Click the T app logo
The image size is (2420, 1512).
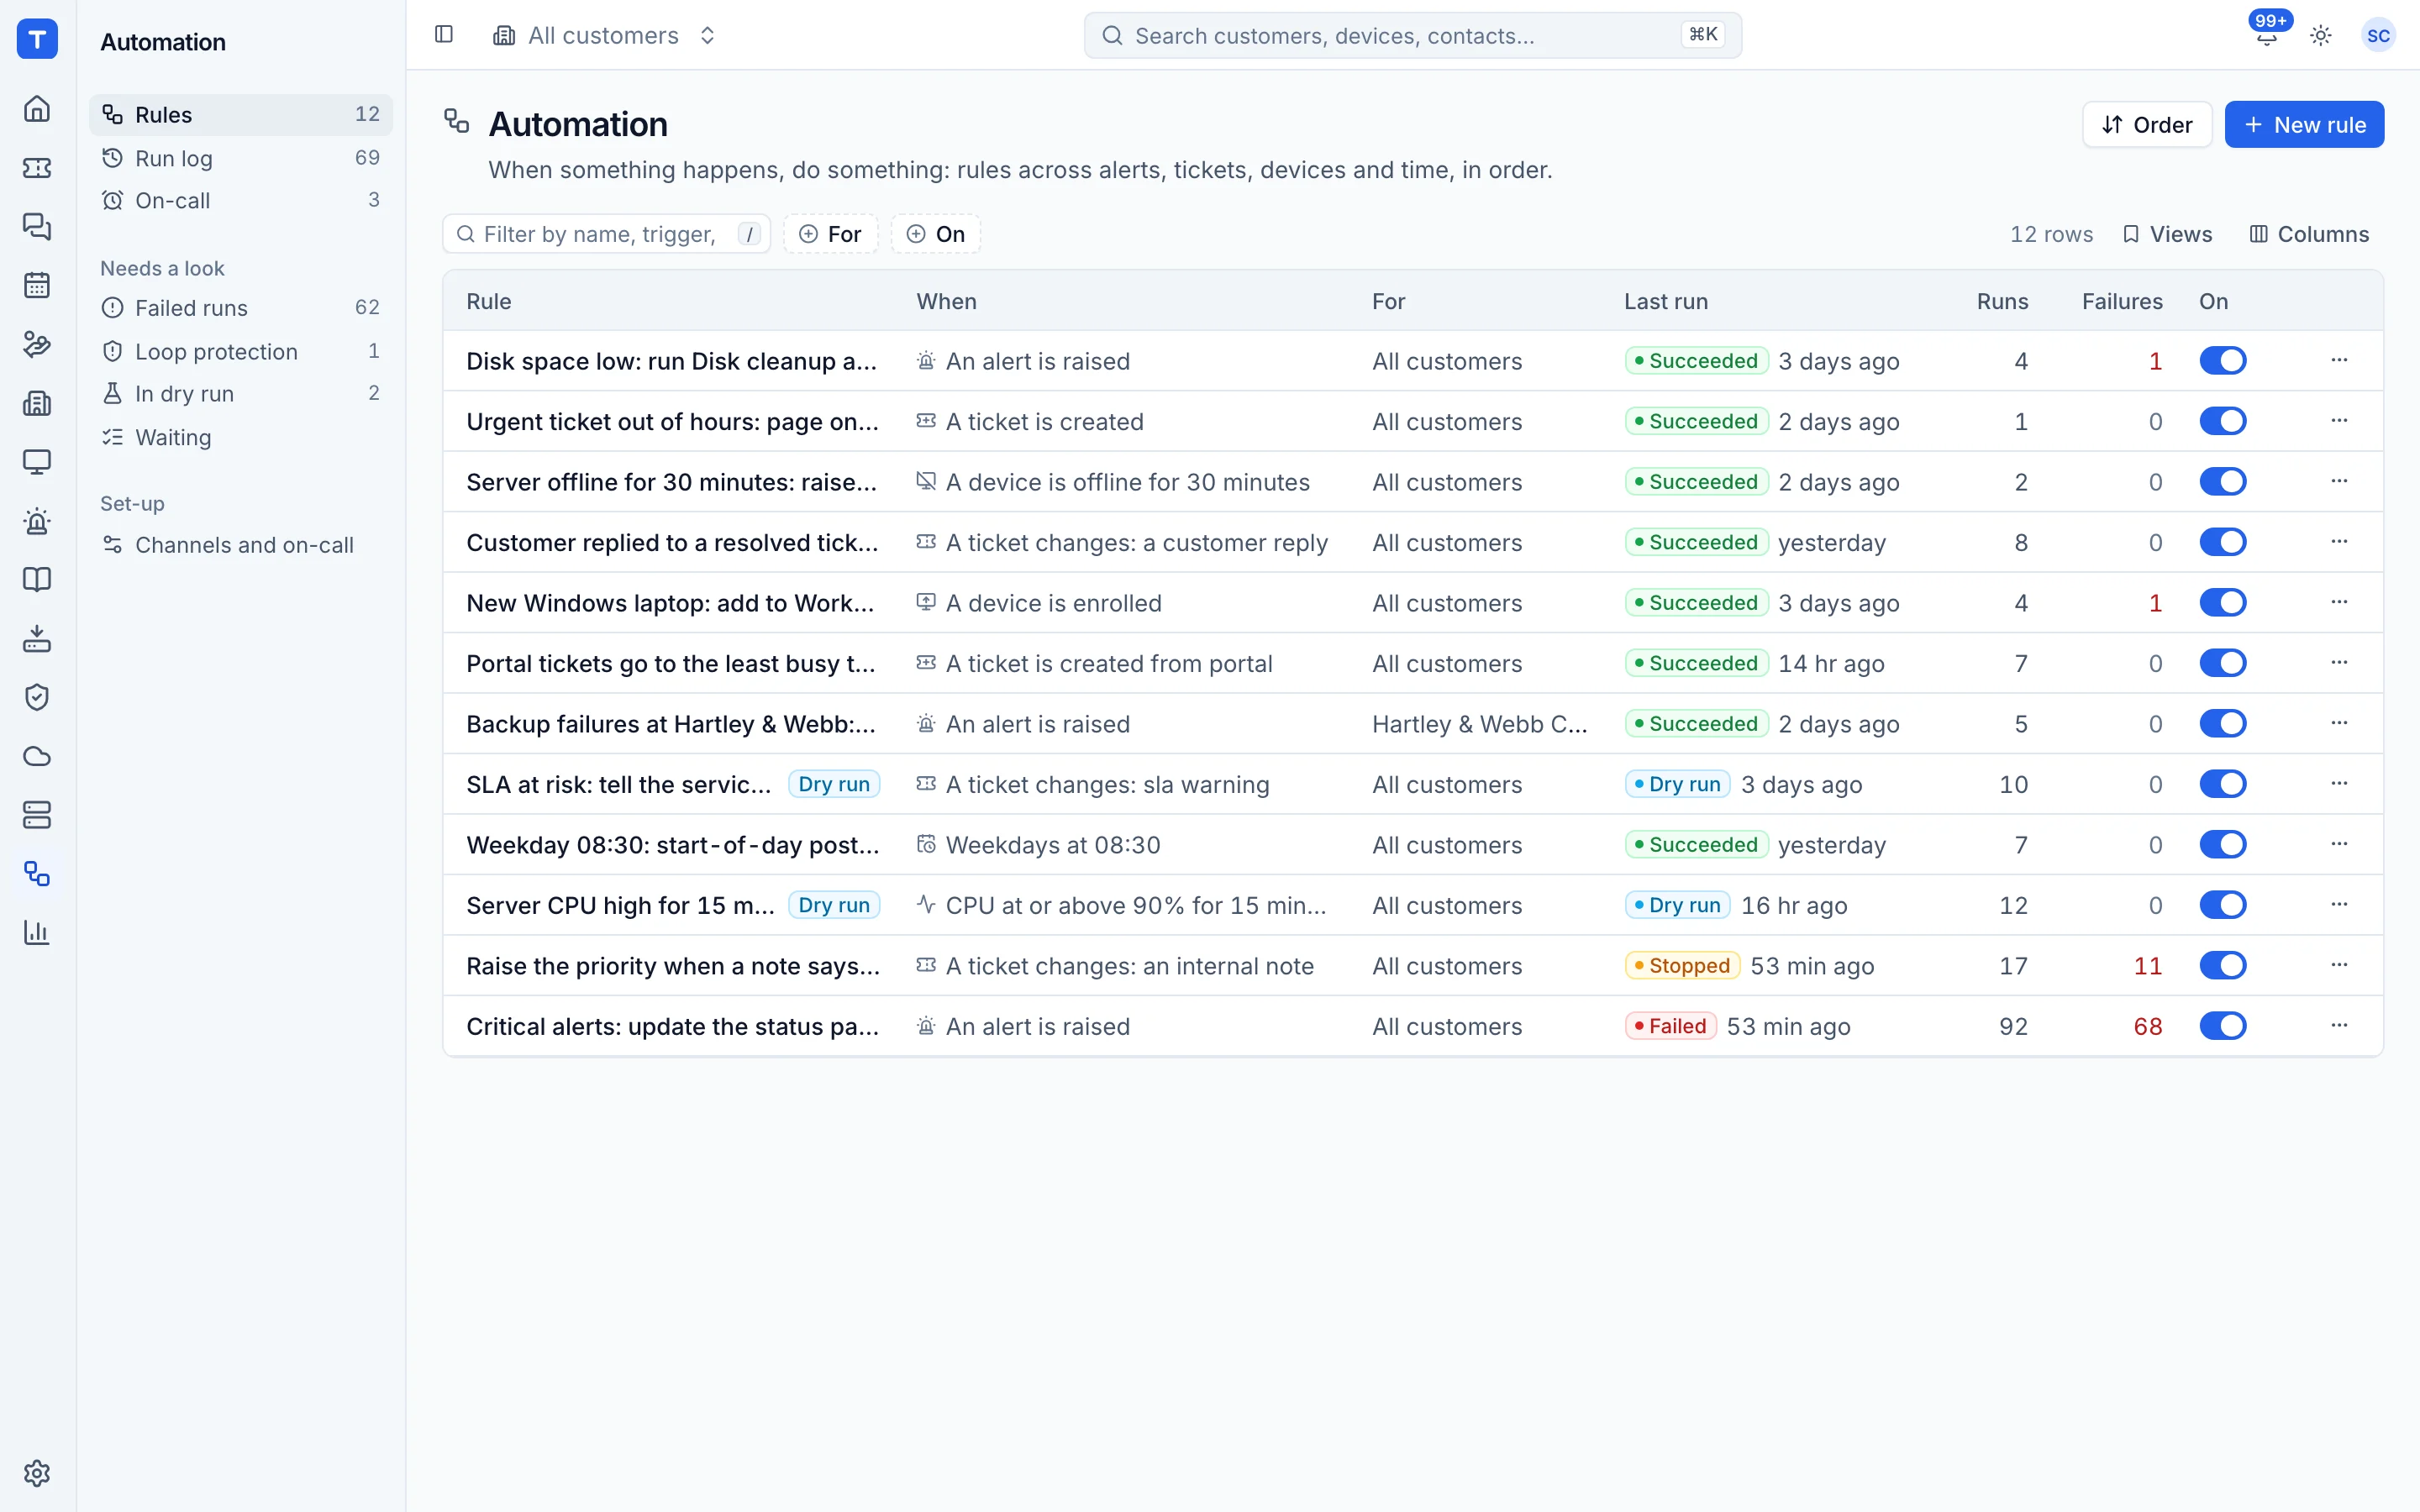click(x=37, y=39)
